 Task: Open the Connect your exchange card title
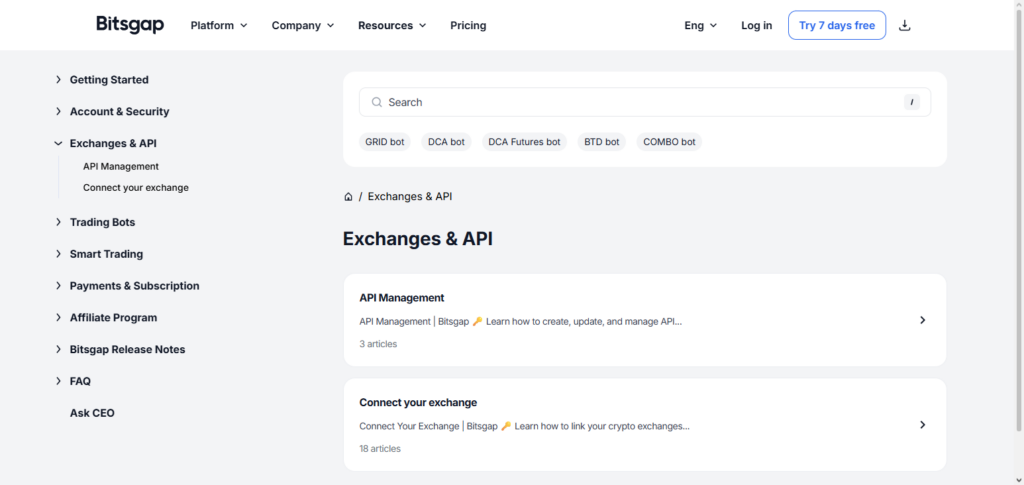pyautogui.click(x=418, y=402)
